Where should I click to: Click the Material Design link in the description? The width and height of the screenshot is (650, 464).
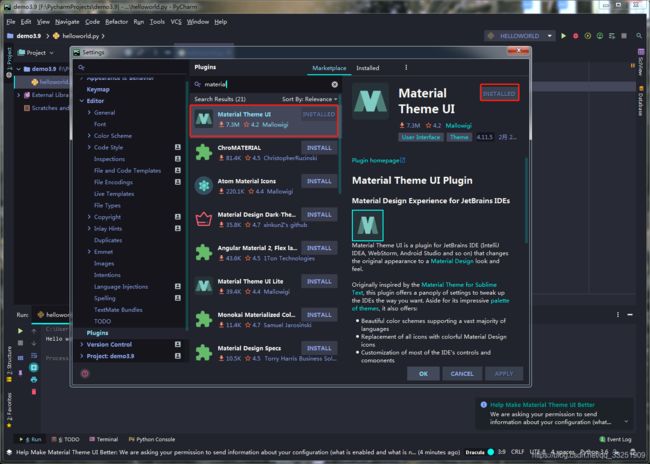point(452,261)
